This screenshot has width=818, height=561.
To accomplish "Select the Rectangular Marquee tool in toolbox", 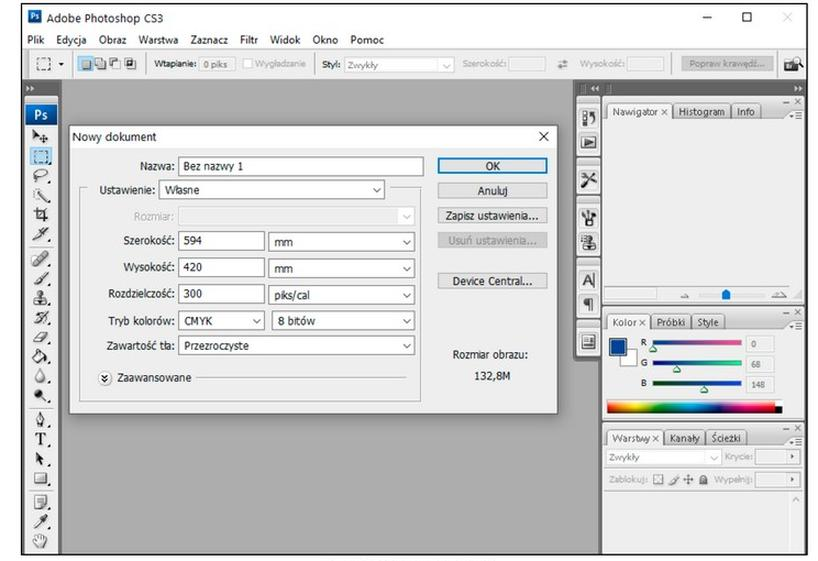I will pyautogui.click(x=41, y=156).
